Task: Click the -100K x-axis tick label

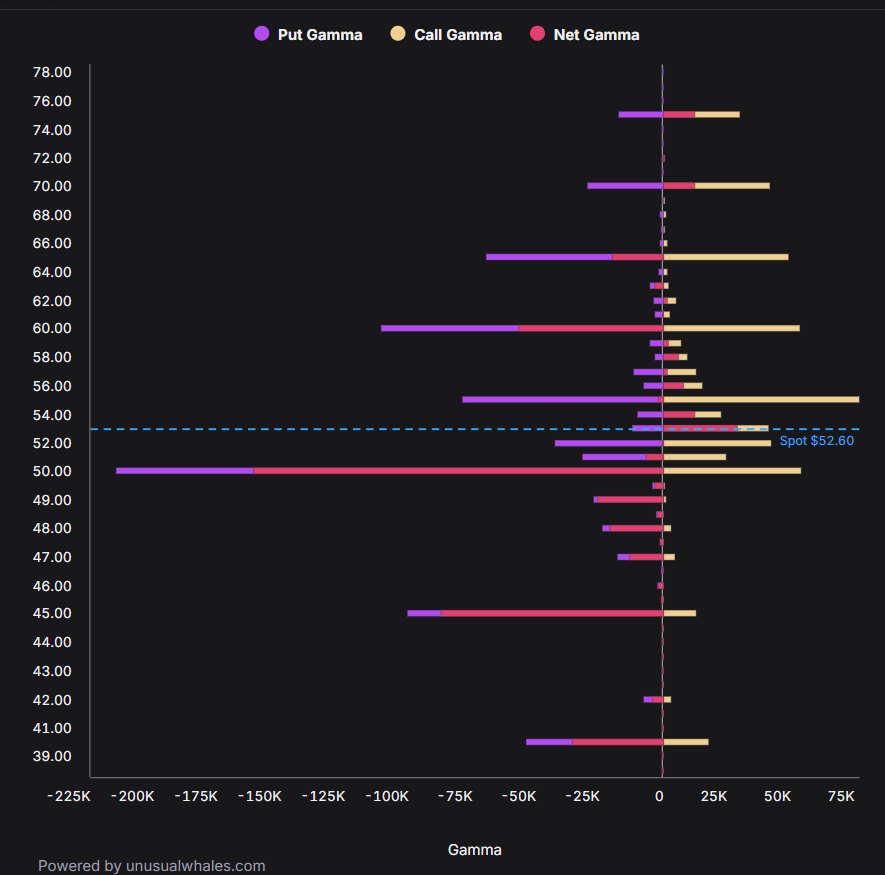Action: (387, 797)
